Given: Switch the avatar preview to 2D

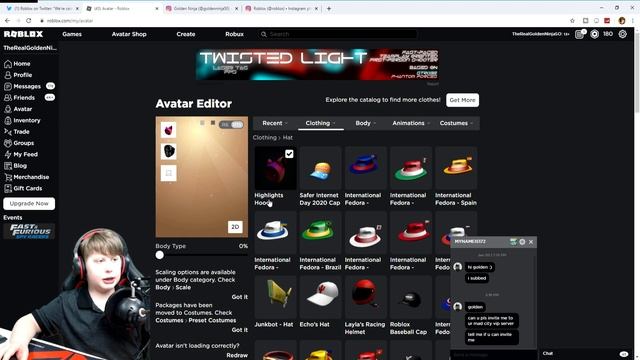Looking at the screenshot, I should 235,227.
